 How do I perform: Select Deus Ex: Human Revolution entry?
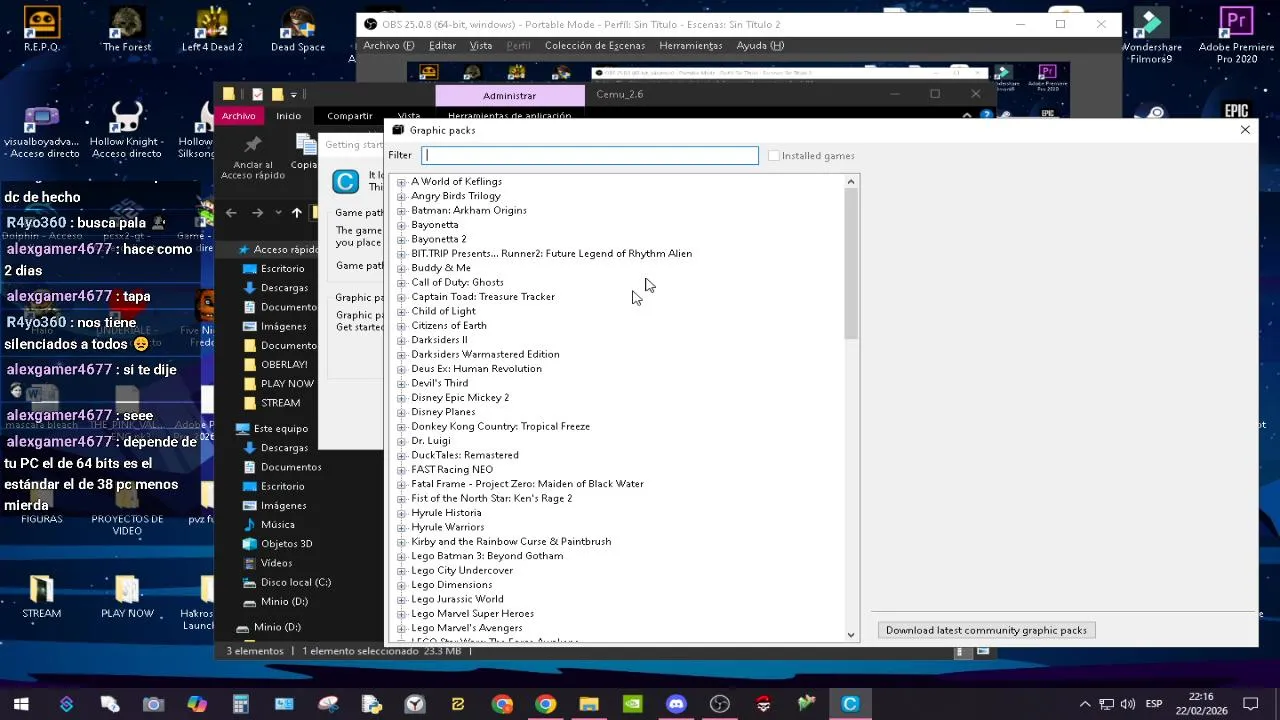tap(476, 369)
